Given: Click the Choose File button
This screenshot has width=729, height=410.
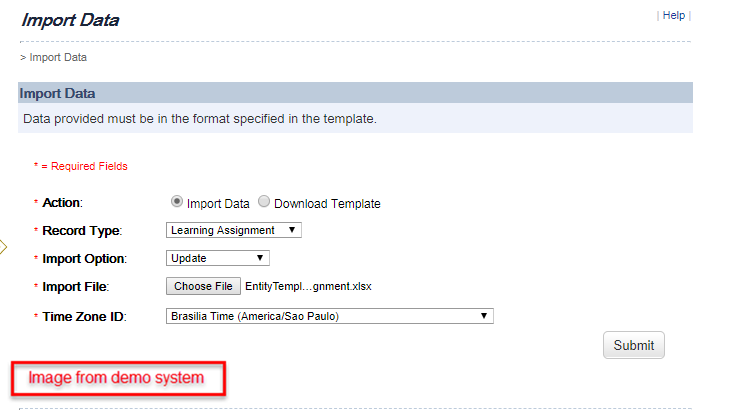Looking at the screenshot, I should 203,286.
